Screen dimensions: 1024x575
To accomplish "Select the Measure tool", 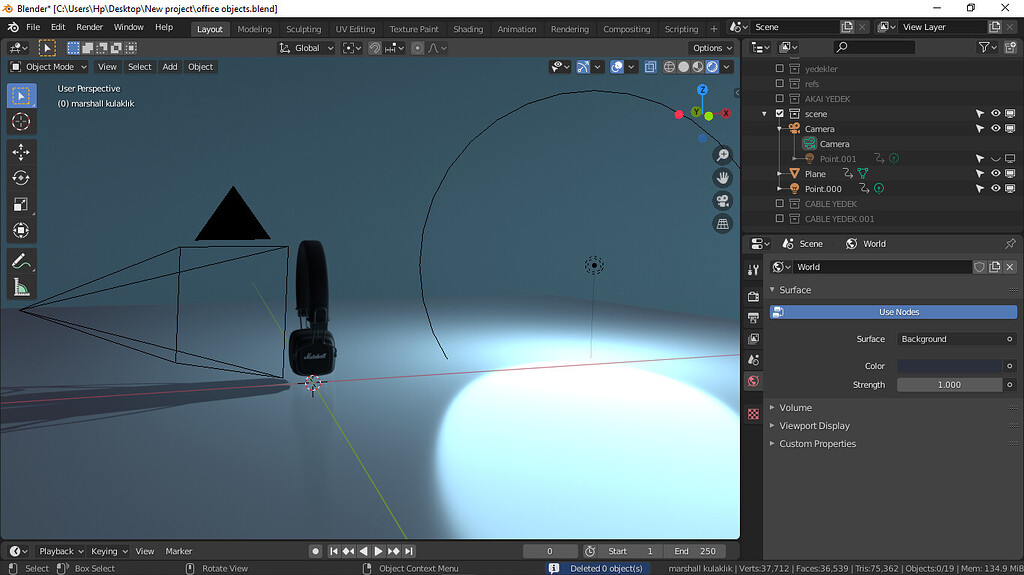I will pyautogui.click(x=21, y=287).
